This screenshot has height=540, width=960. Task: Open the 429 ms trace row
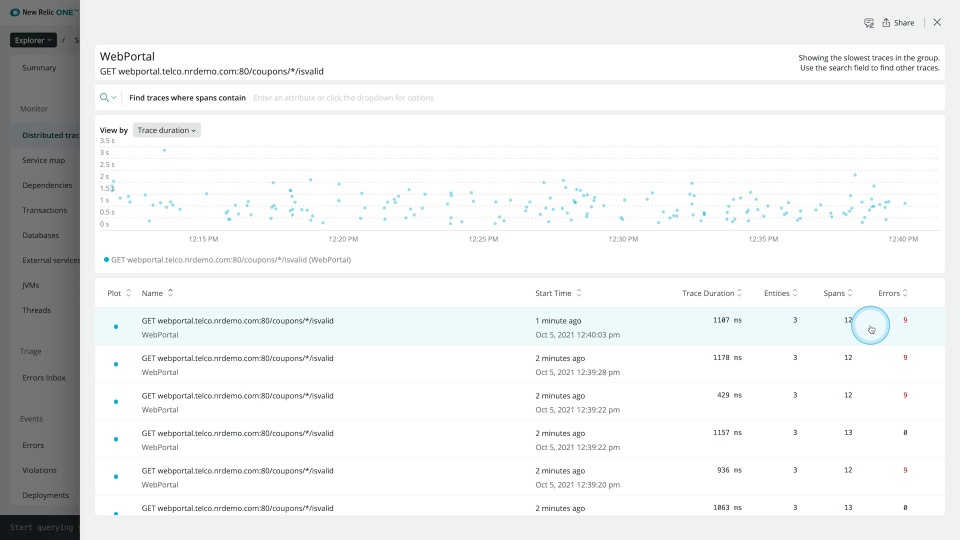pyautogui.click(x=520, y=402)
